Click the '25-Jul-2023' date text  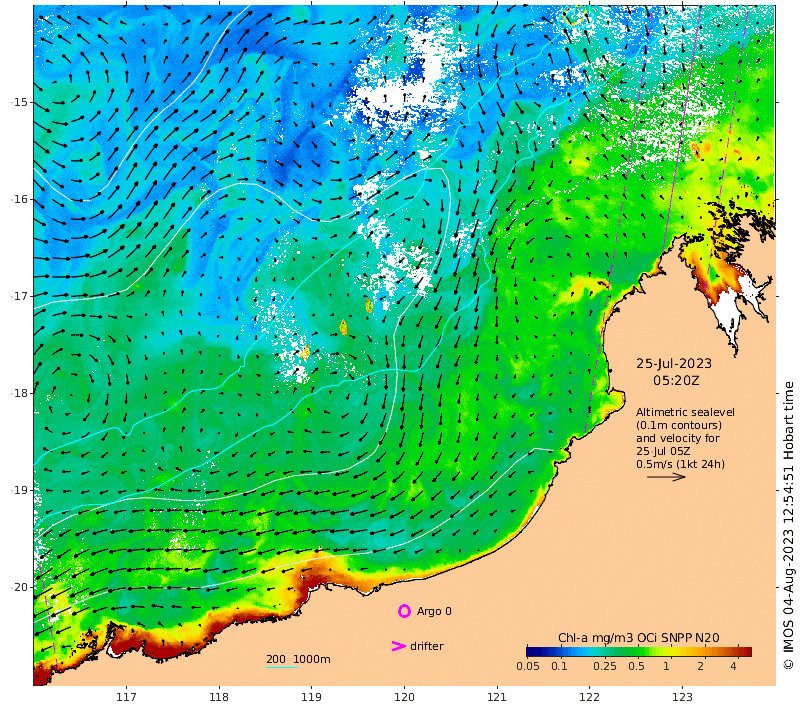(x=673, y=364)
